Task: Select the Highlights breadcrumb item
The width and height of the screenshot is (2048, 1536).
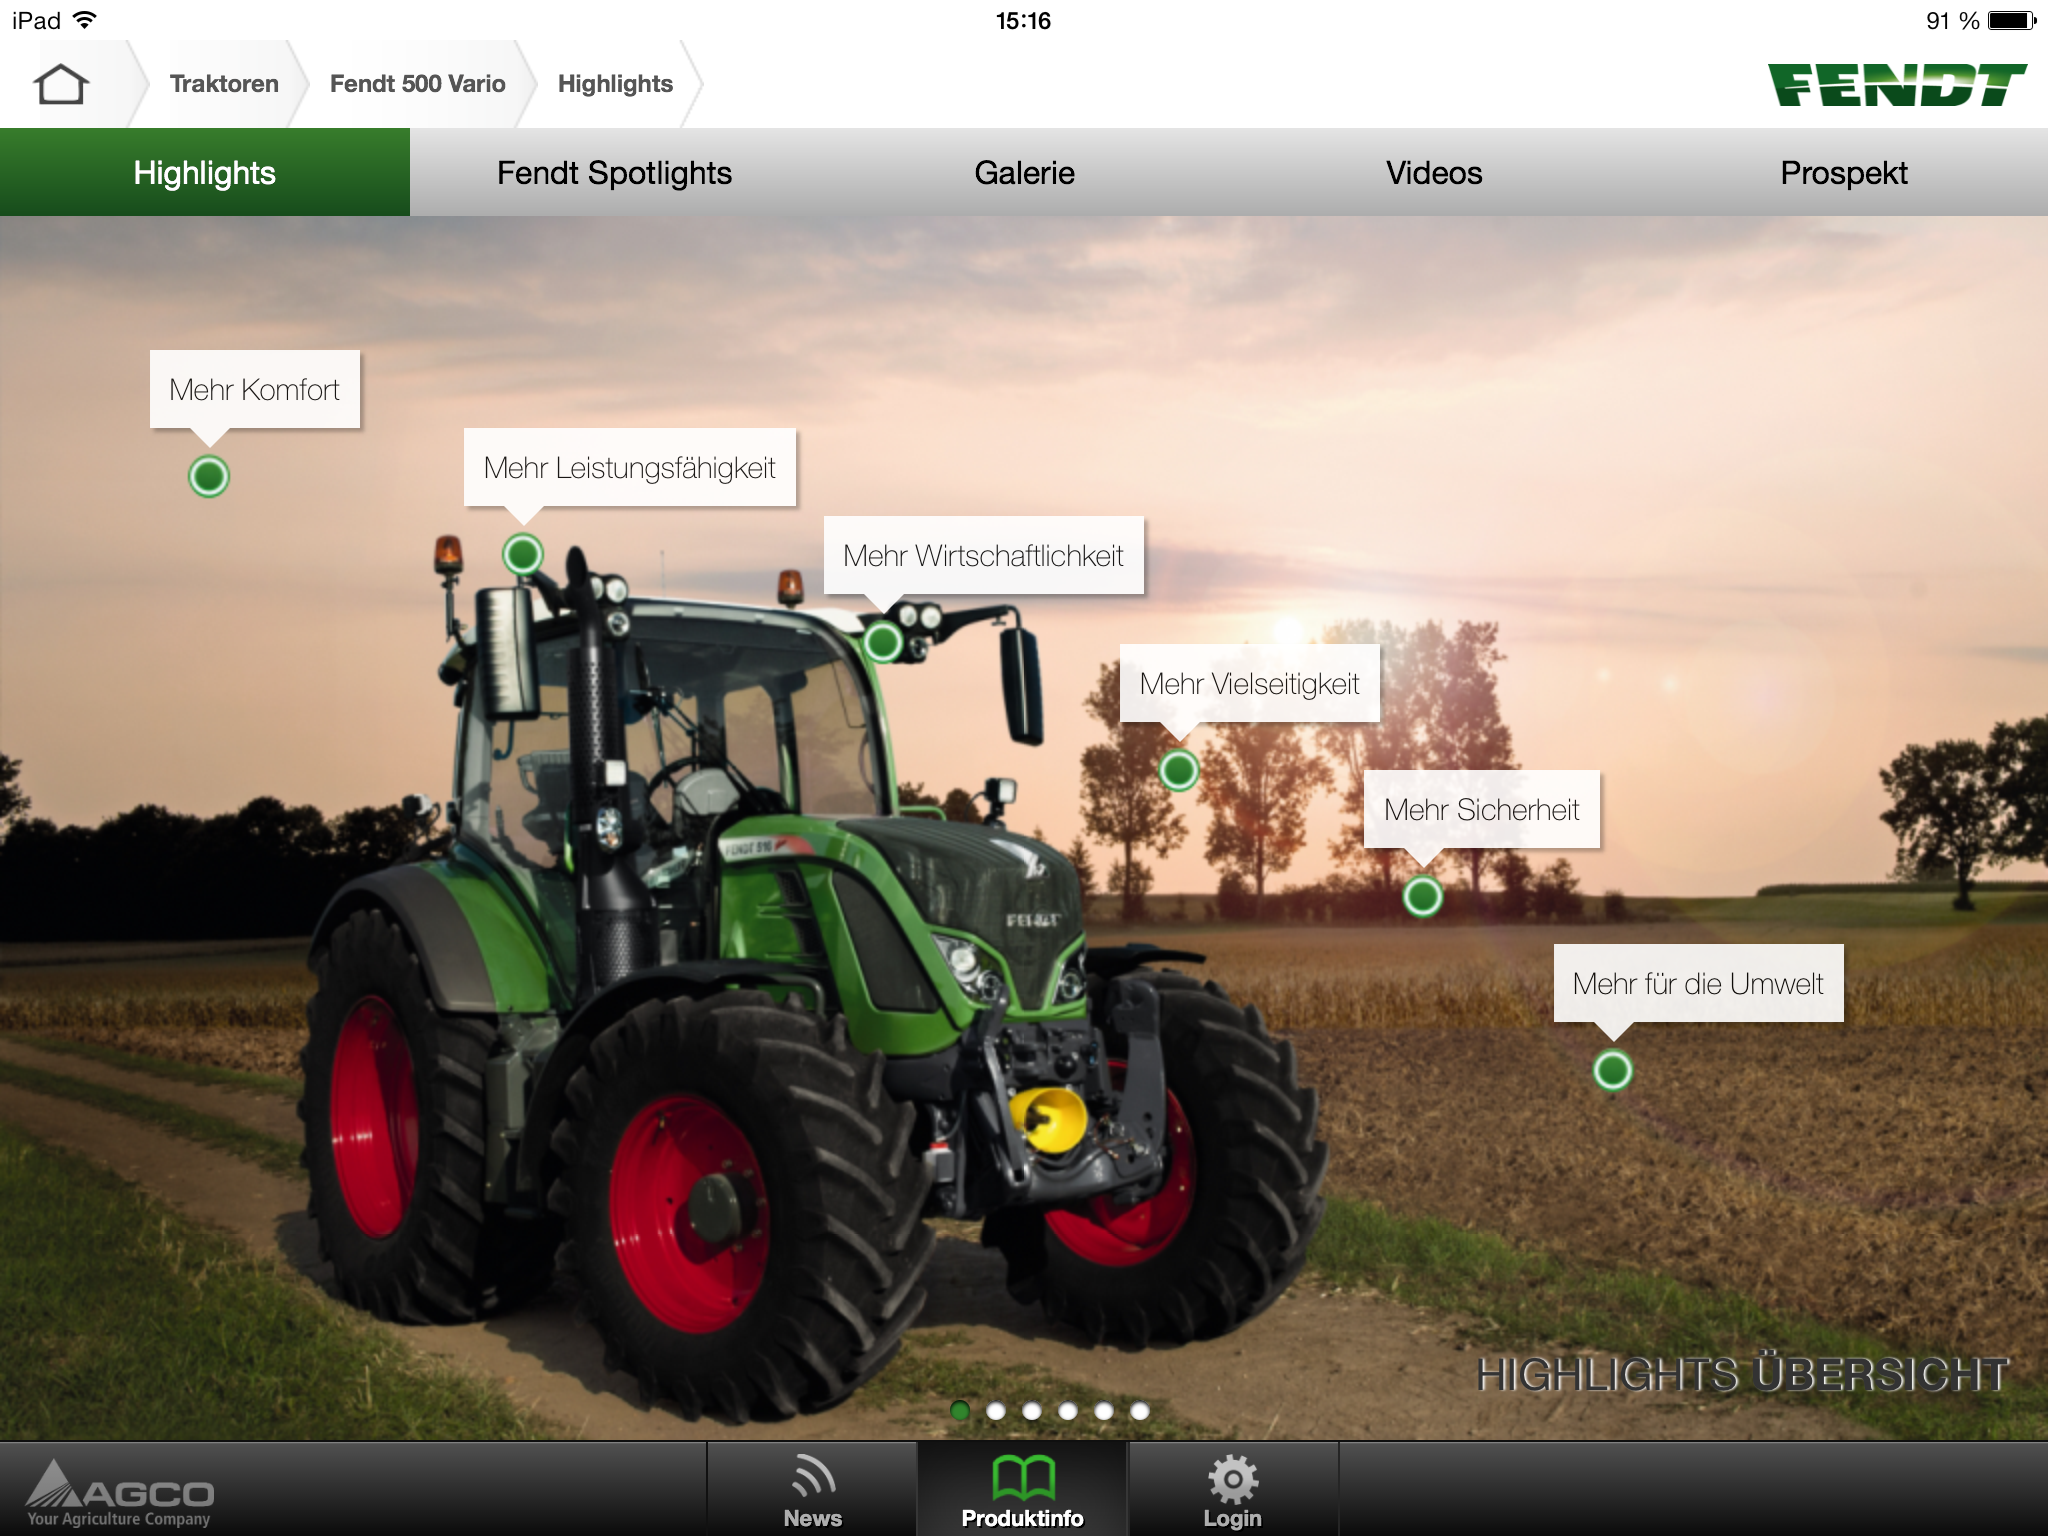Action: pos(615,84)
